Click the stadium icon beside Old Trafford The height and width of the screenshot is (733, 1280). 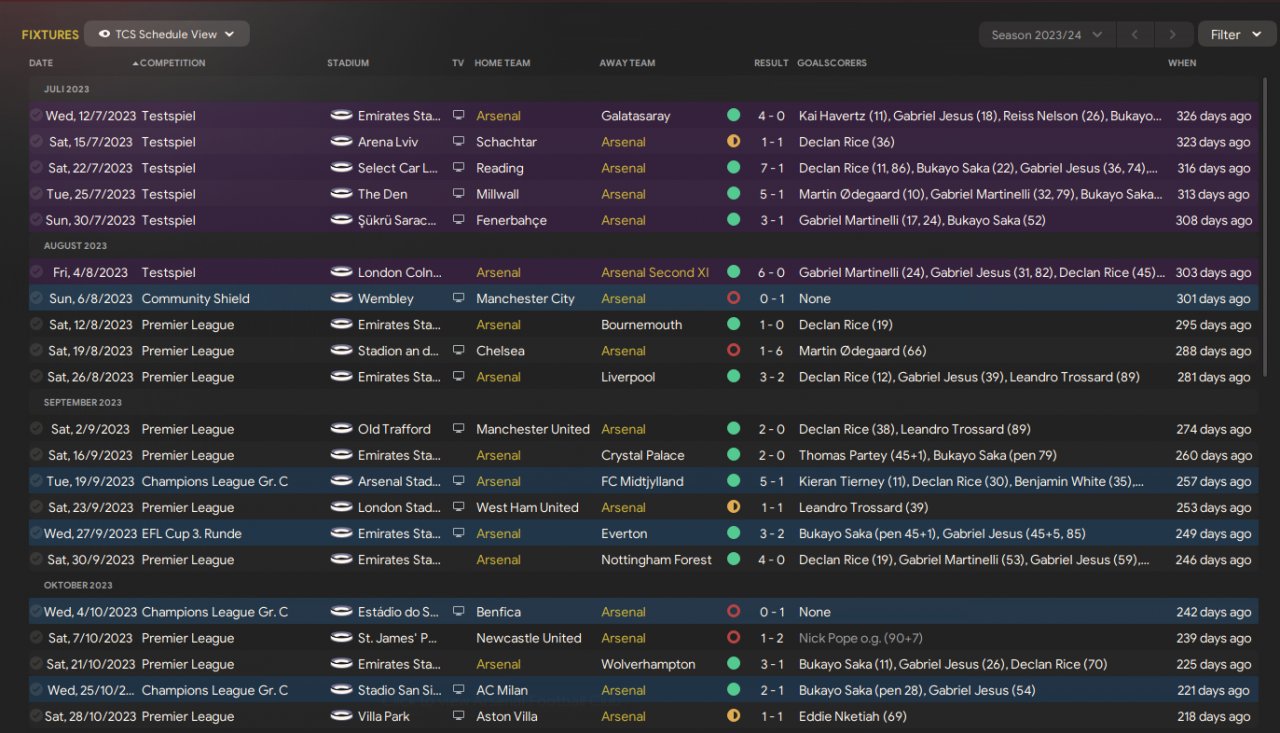tap(341, 429)
